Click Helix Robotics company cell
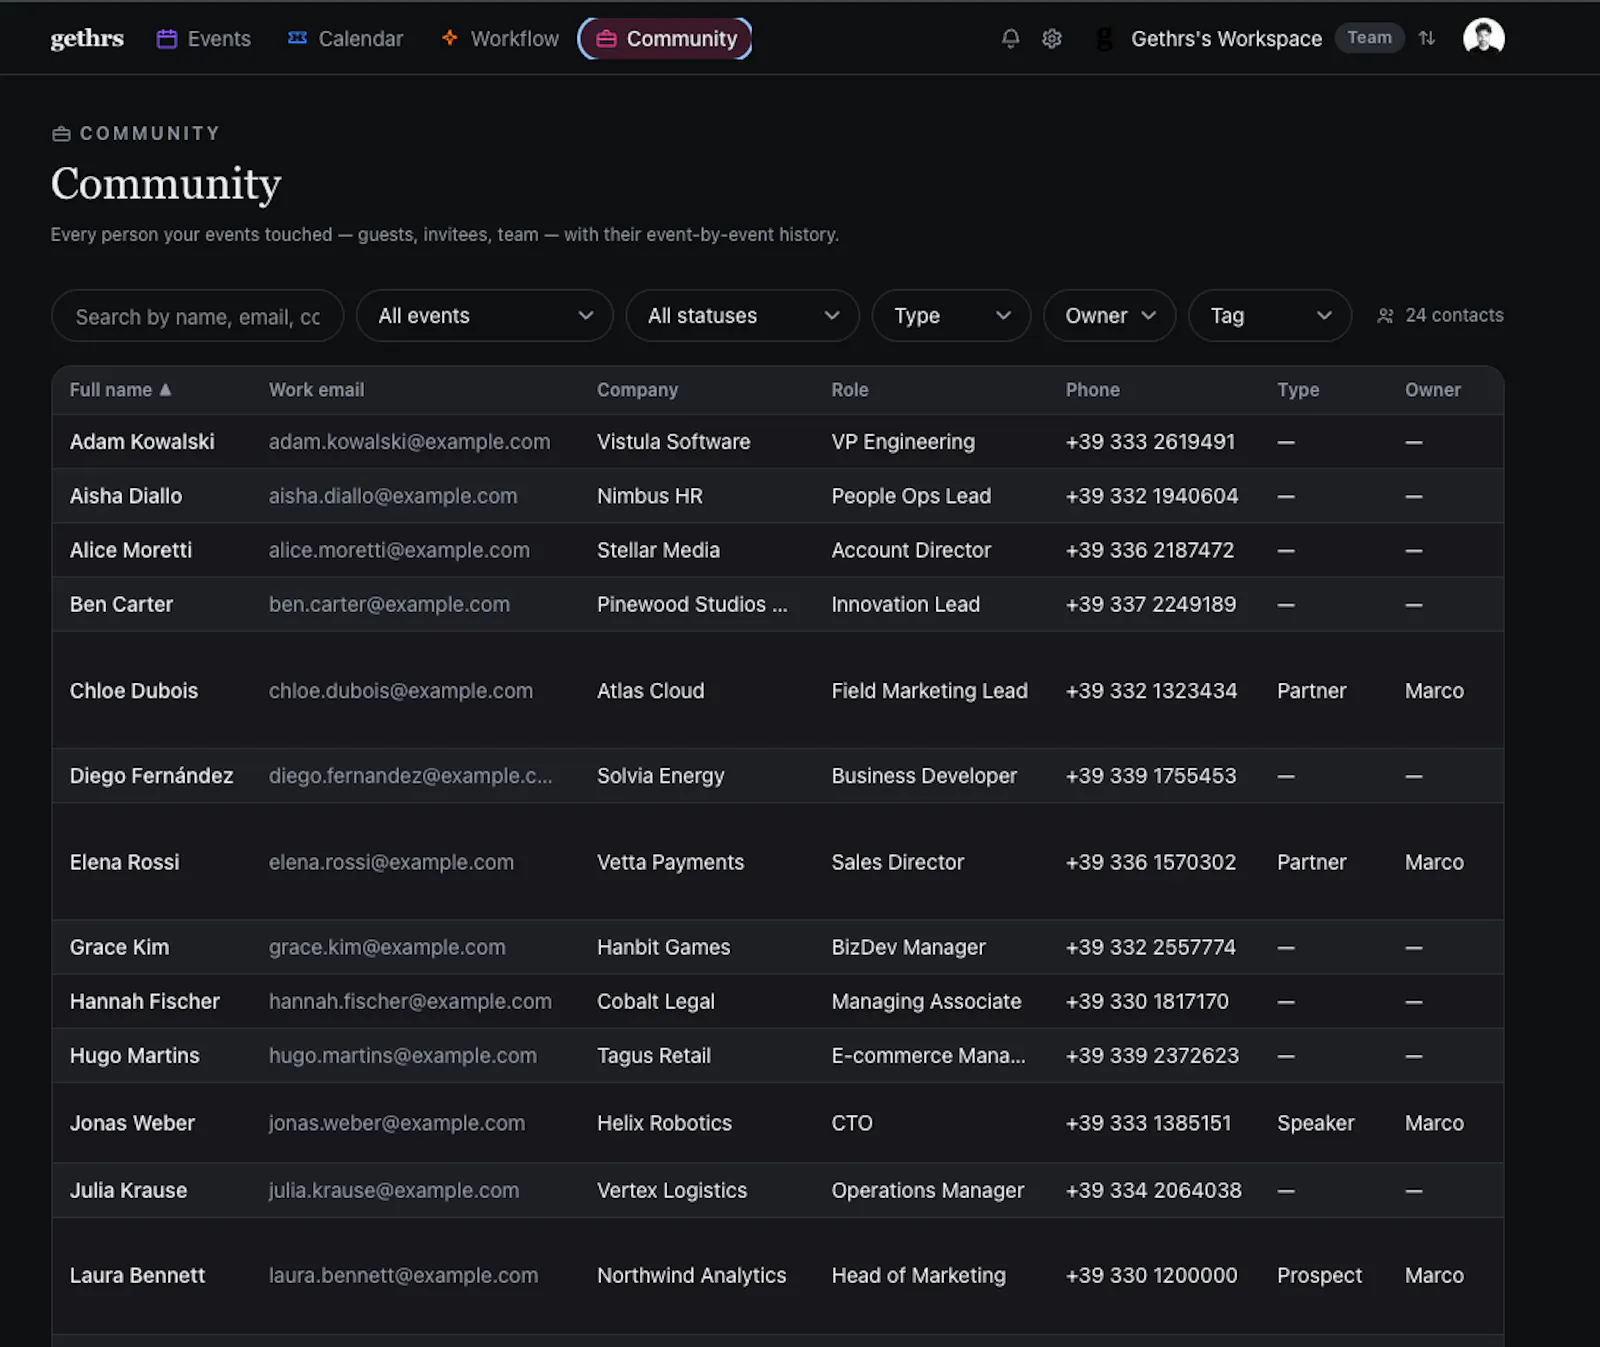 click(664, 1123)
